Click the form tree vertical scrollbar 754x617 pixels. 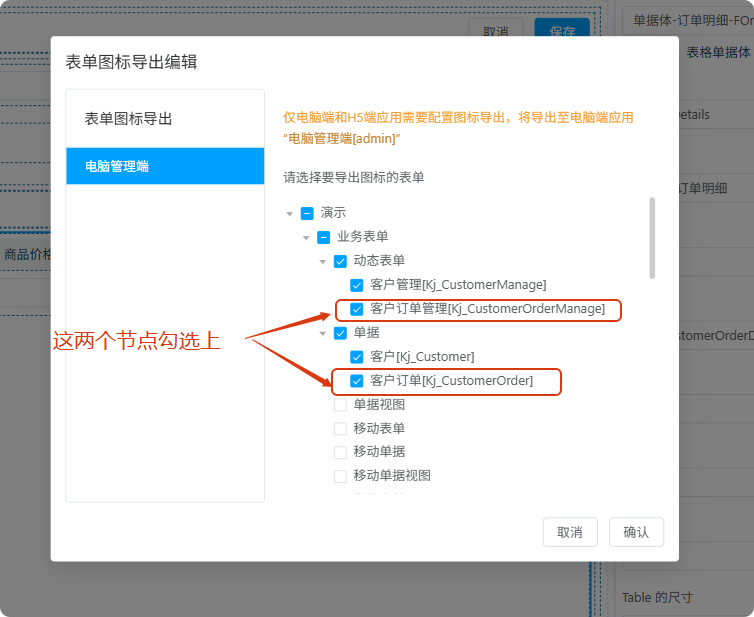click(653, 238)
